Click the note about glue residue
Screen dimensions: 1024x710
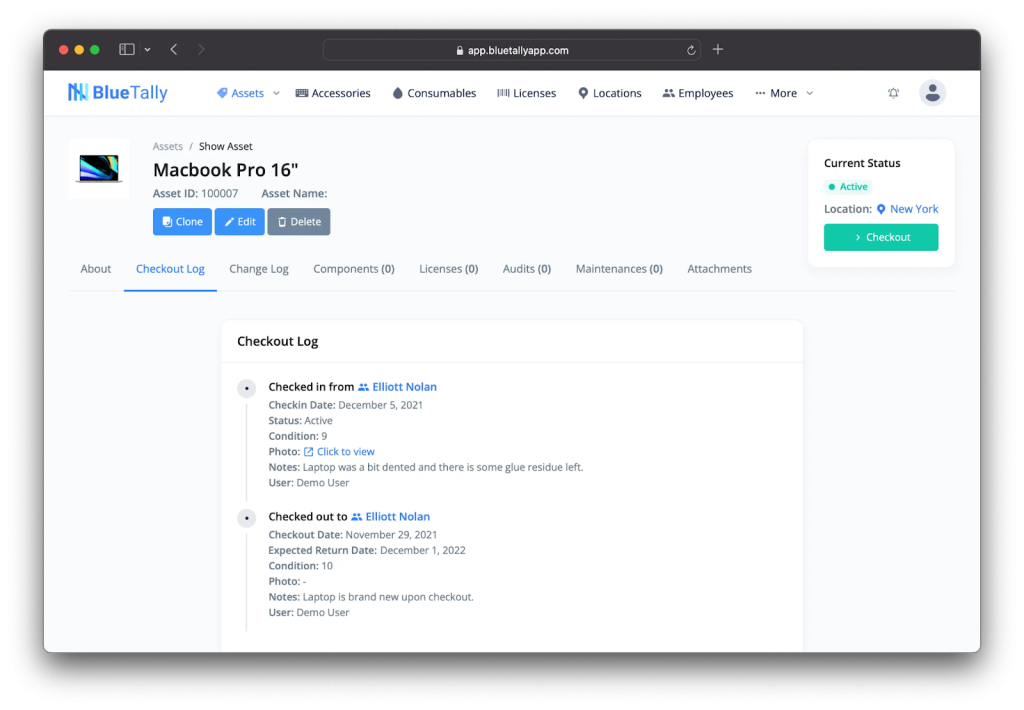(x=426, y=468)
